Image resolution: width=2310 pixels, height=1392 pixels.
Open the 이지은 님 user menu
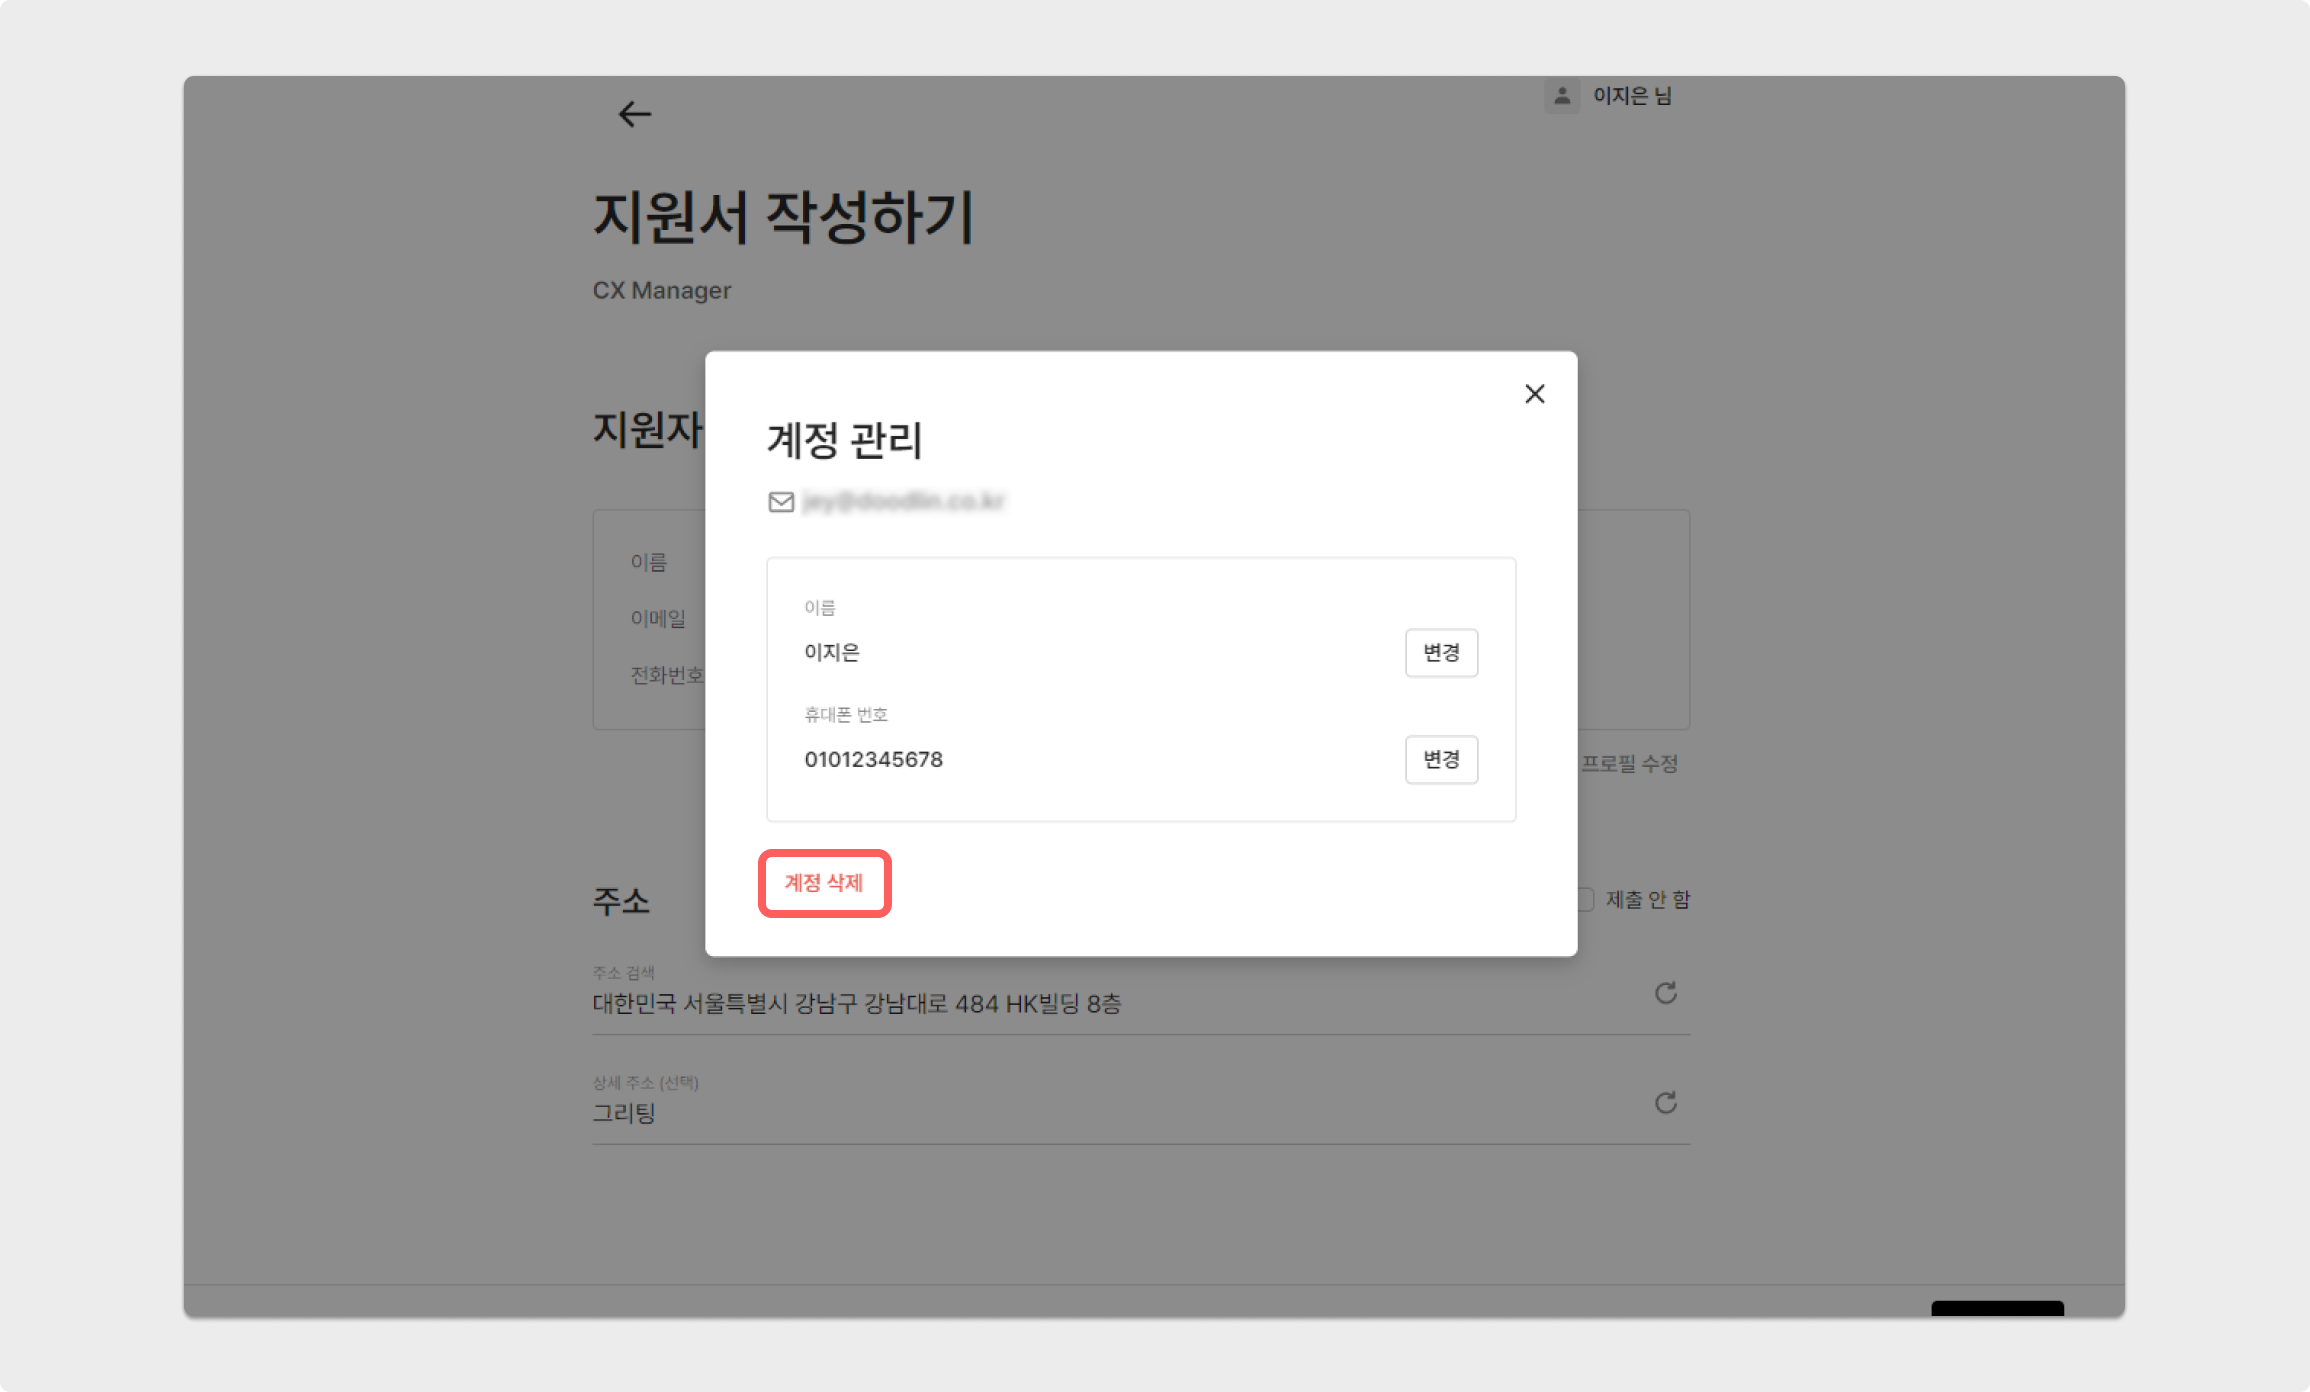[1631, 96]
